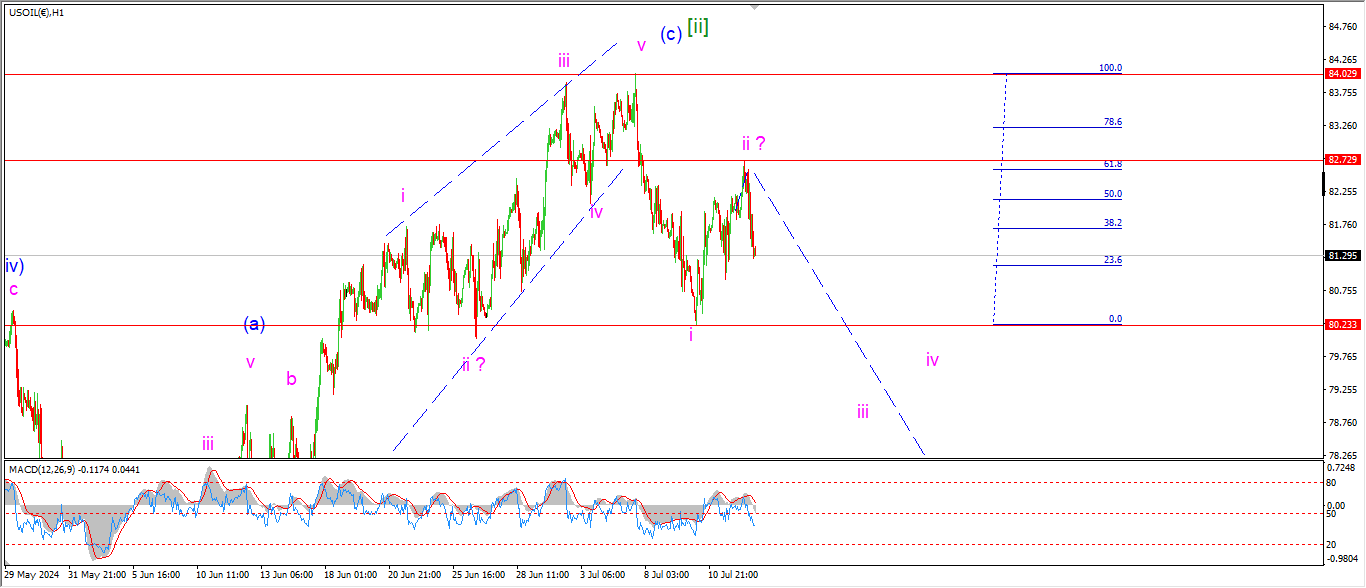This screenshot has width=1366, height=588.
Task: Click the blue (a) wave label
Action: click(x=254, y=324)
